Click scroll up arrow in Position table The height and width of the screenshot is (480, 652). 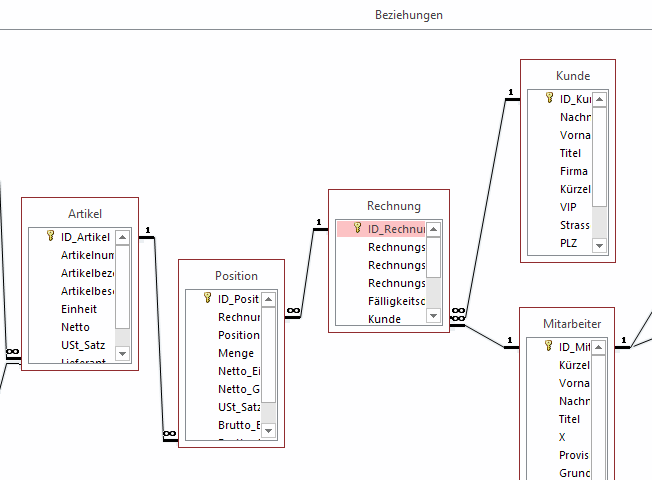coord(269,299)
